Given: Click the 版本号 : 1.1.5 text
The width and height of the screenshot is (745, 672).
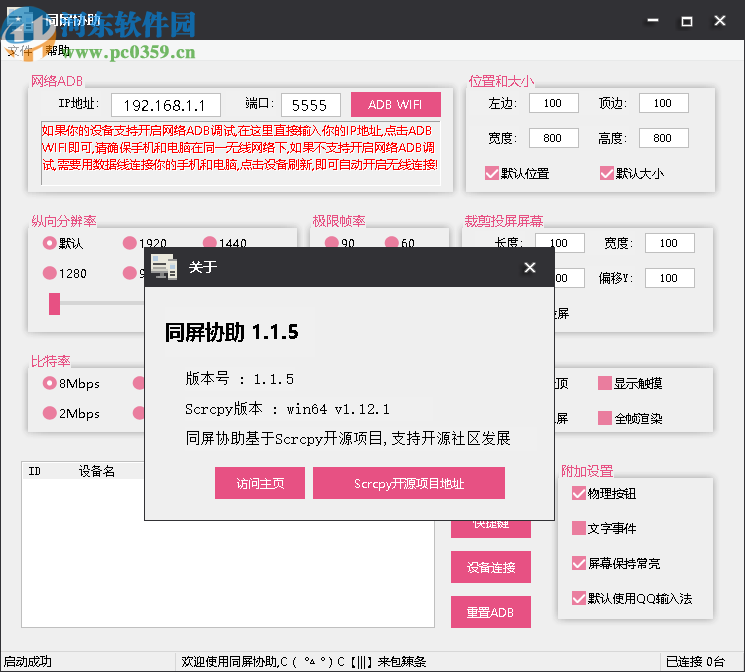Looking at the screenshot, I should coord(239,379).
